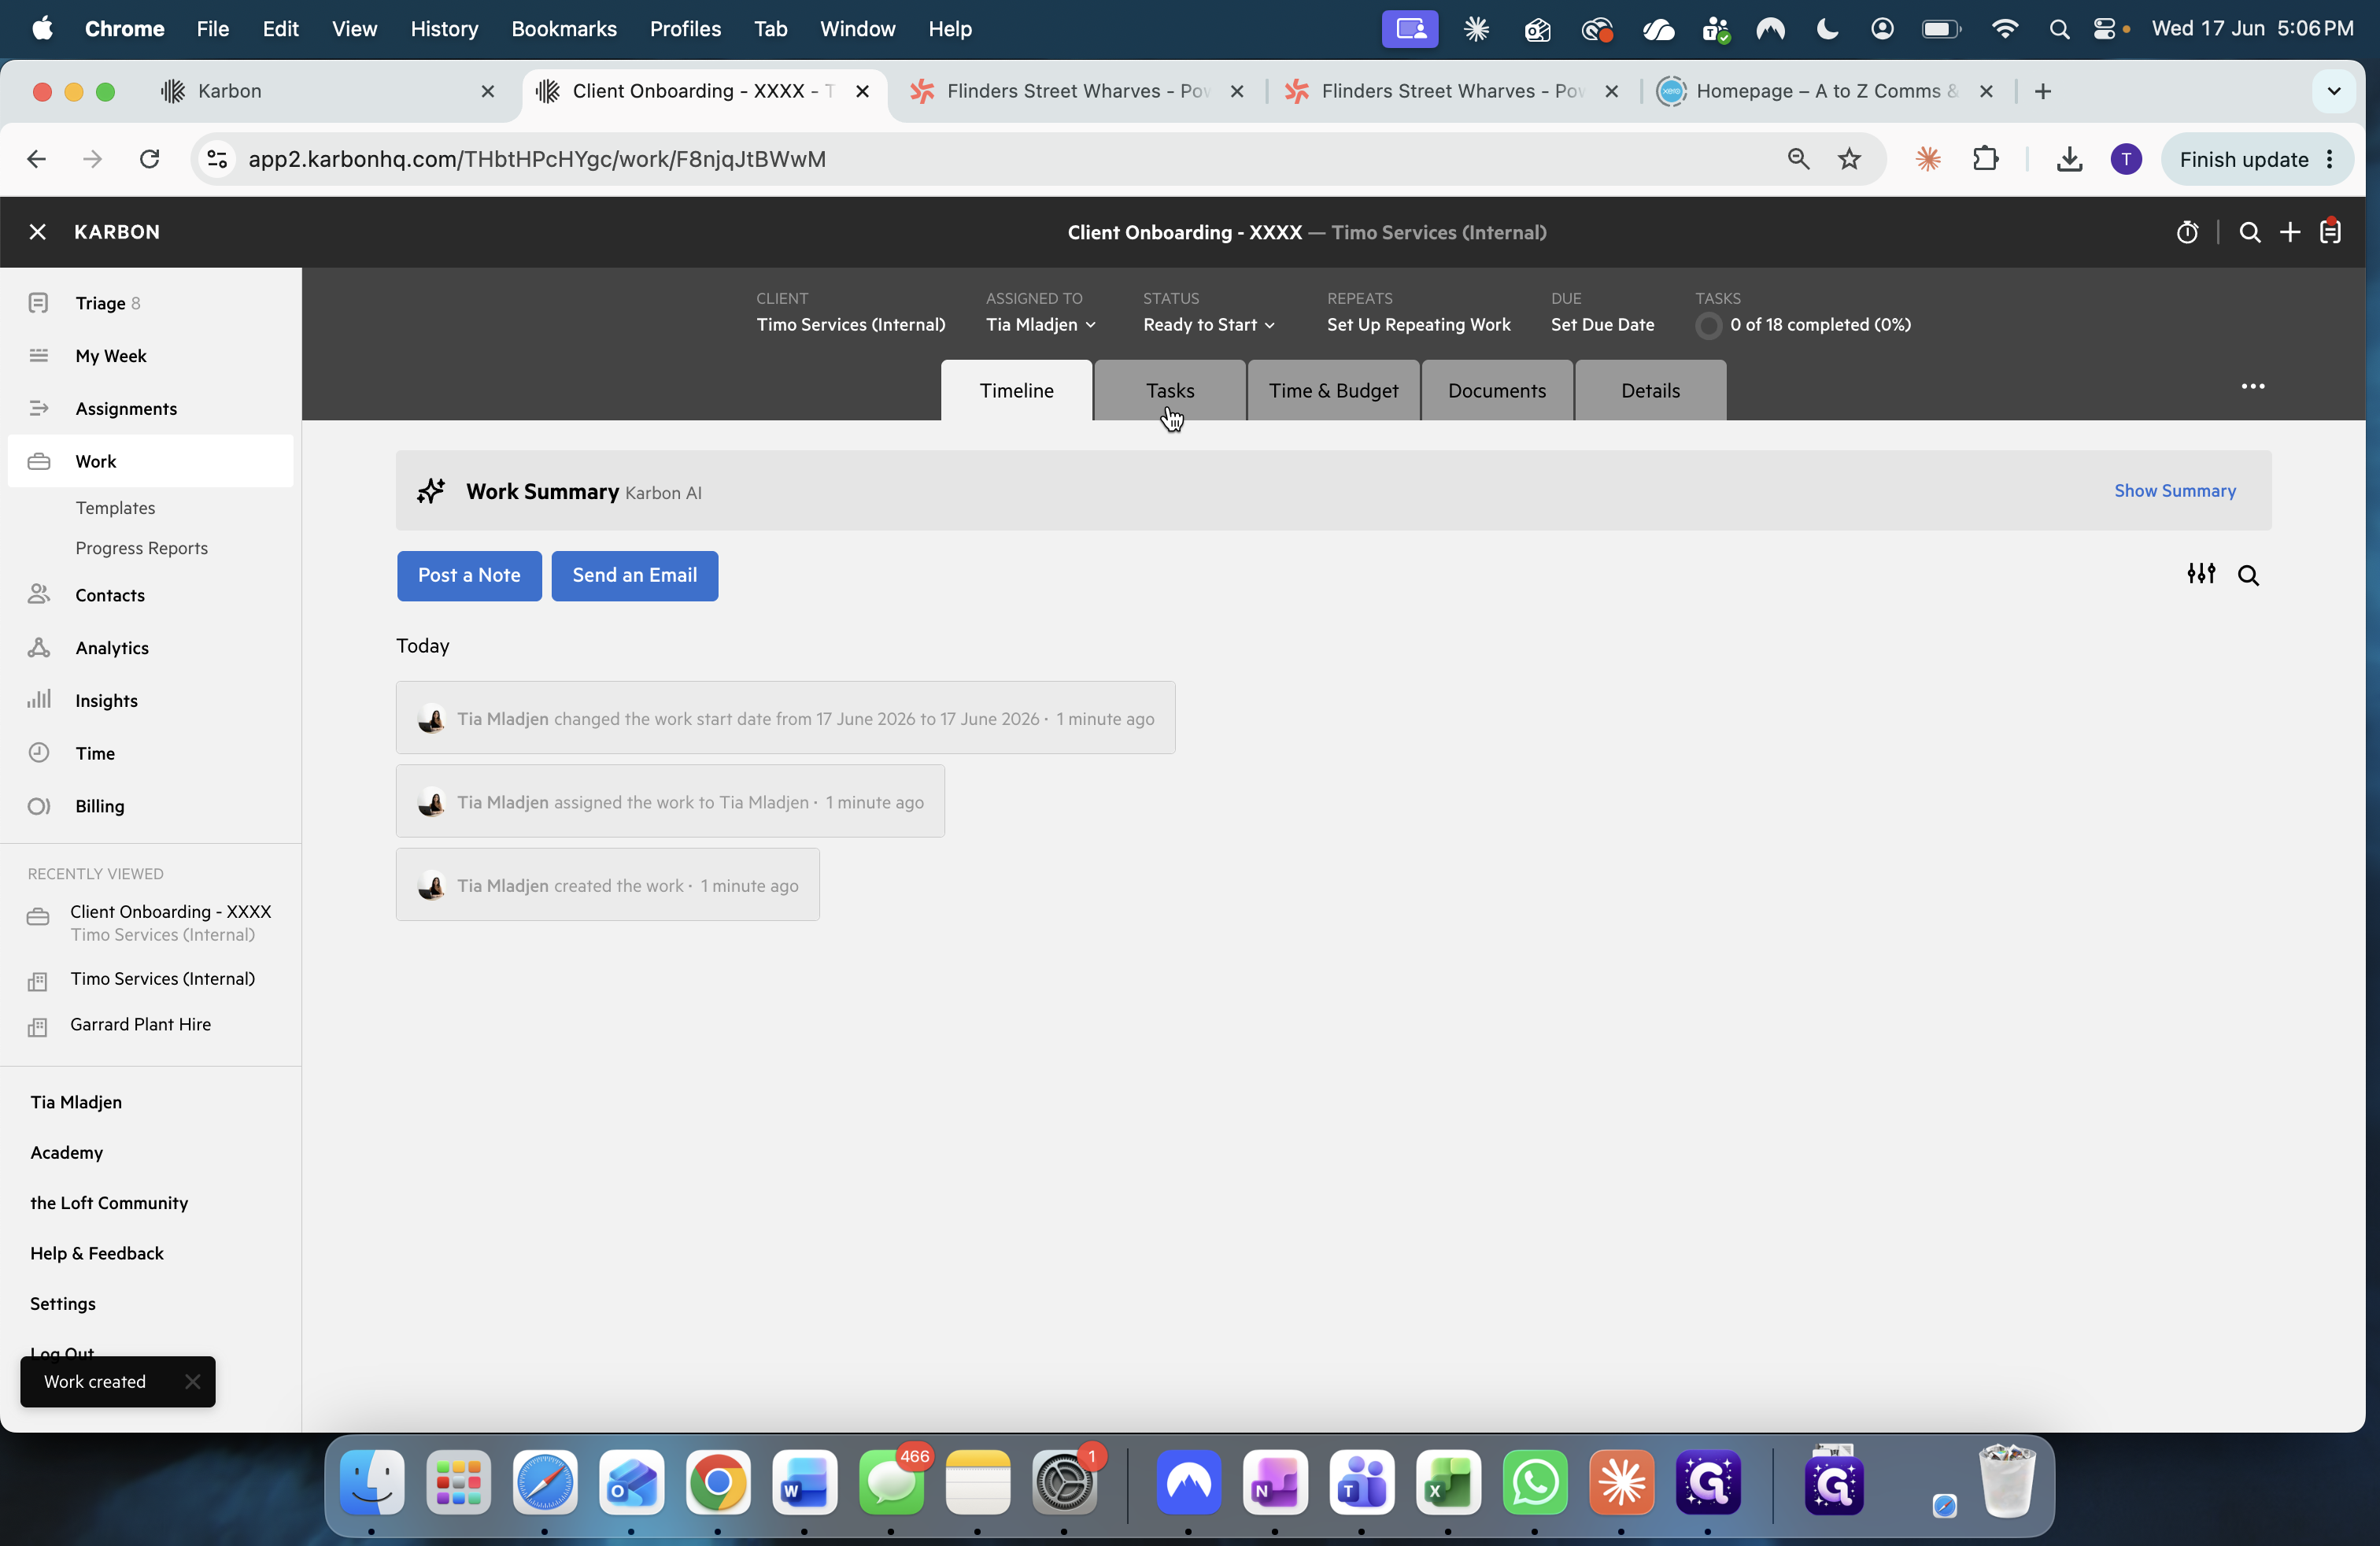The width and height of the screenshot is (2380, 1546).
Task: Click the Show Summary link
Action: (2175, 491)
